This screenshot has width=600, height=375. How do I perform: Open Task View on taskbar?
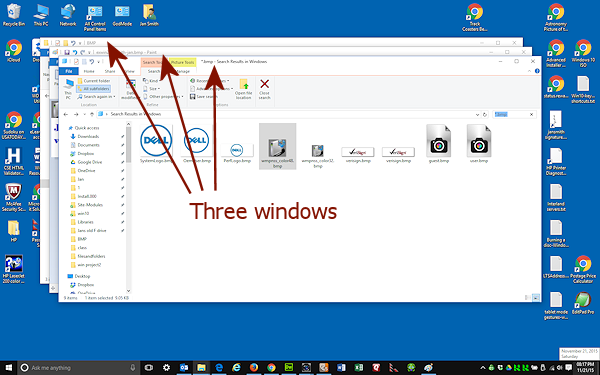149,368
